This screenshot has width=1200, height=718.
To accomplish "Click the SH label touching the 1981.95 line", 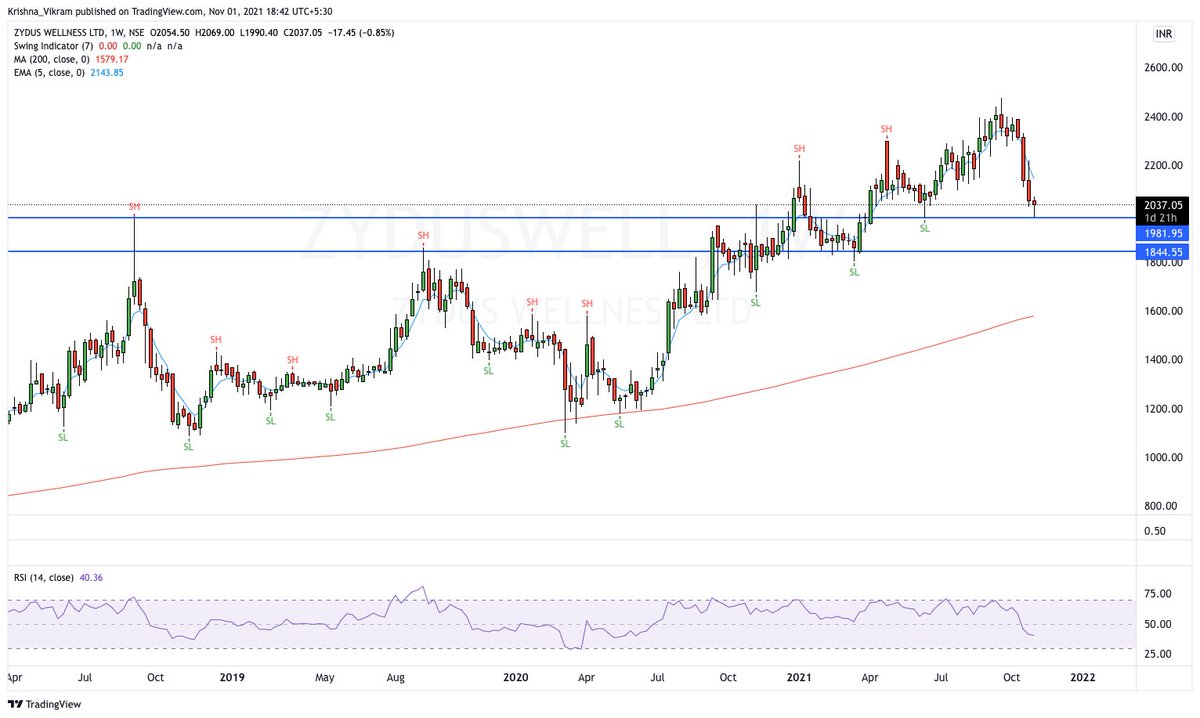I will tap(134, 206).
